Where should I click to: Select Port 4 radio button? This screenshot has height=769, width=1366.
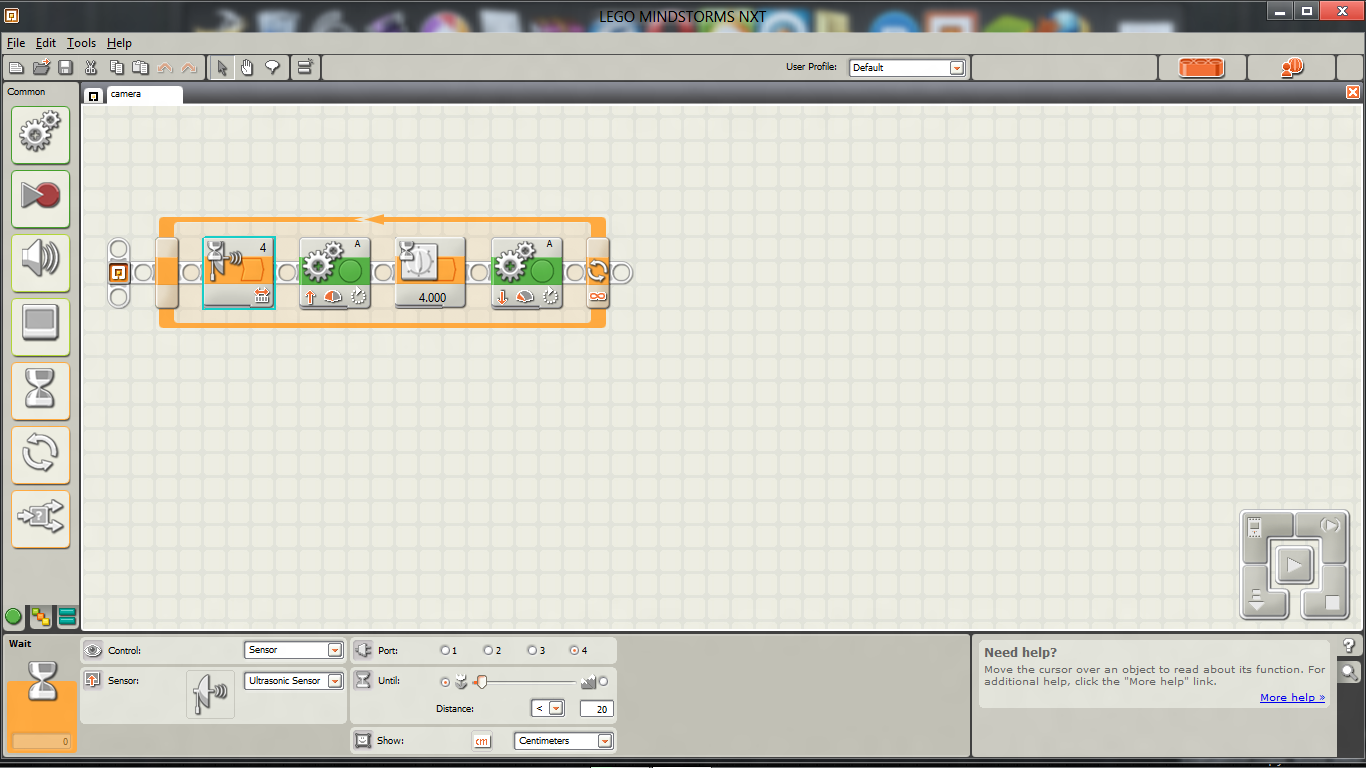[575, 650]
